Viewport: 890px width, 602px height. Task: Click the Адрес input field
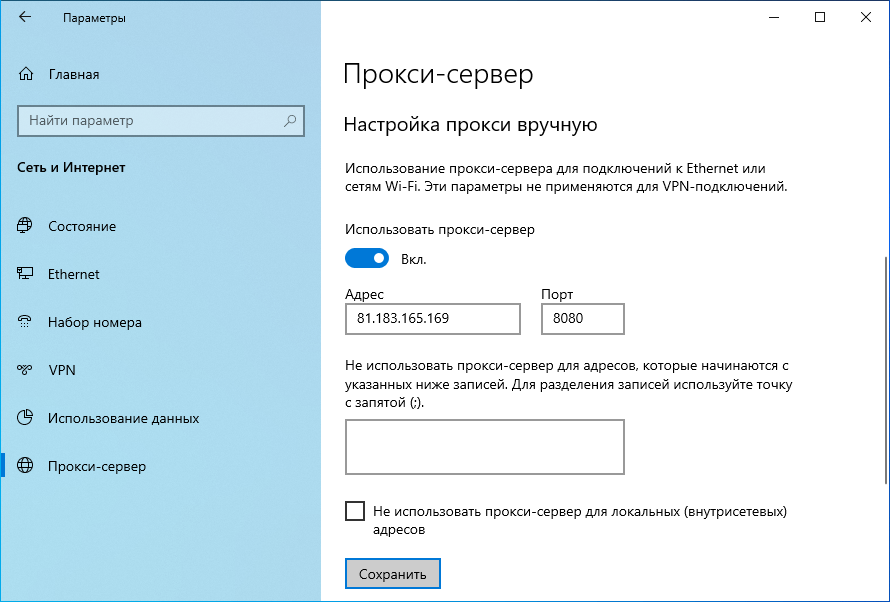(x=433, y=318)
